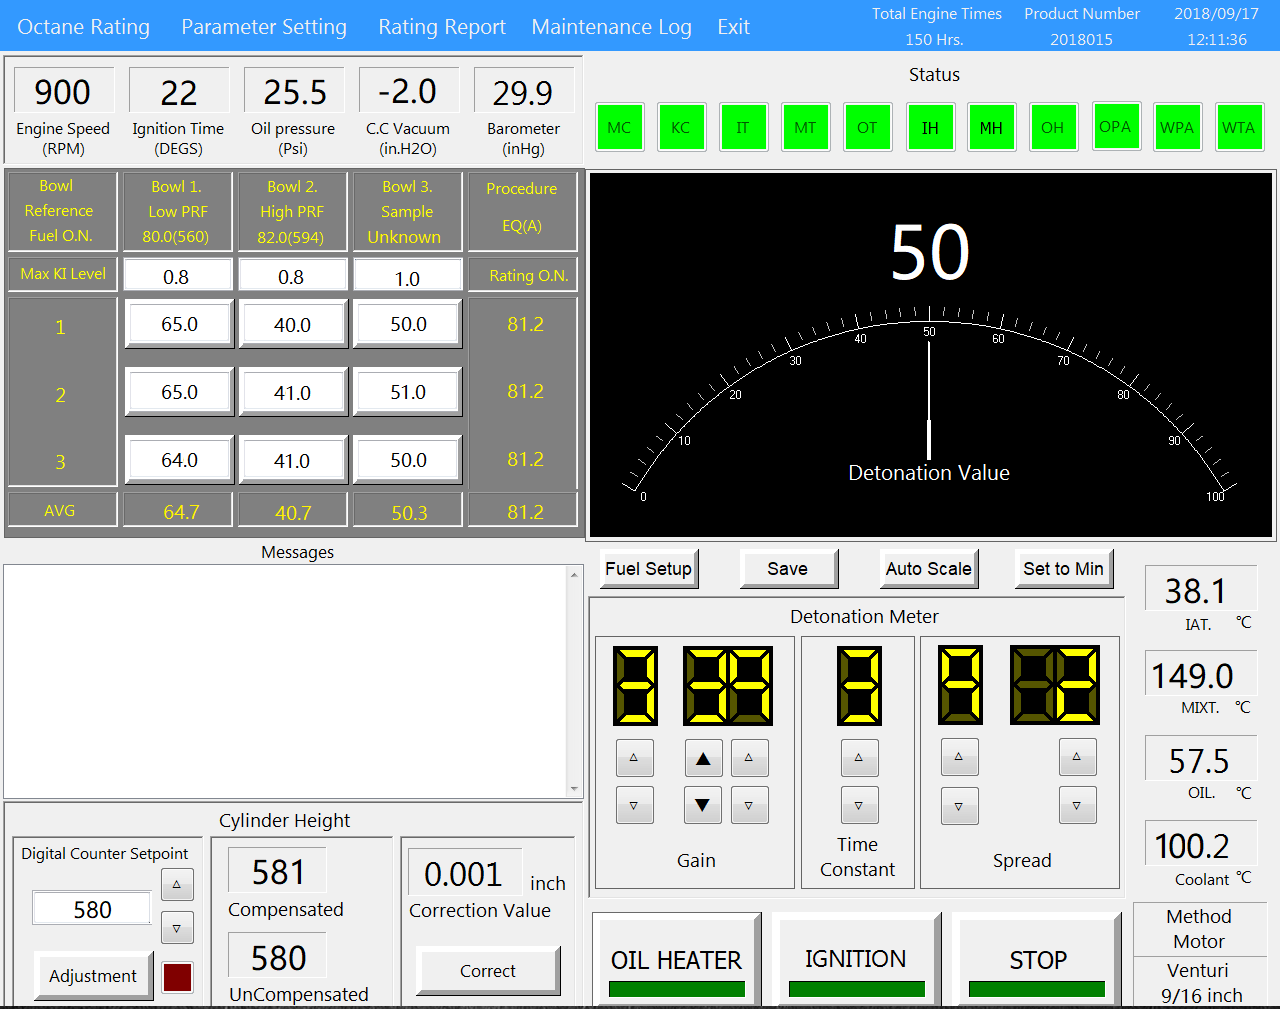Viewport: 1280px width, 1009px height.
Task: Toggle the OH status light
Action: tap(1054, 127)
